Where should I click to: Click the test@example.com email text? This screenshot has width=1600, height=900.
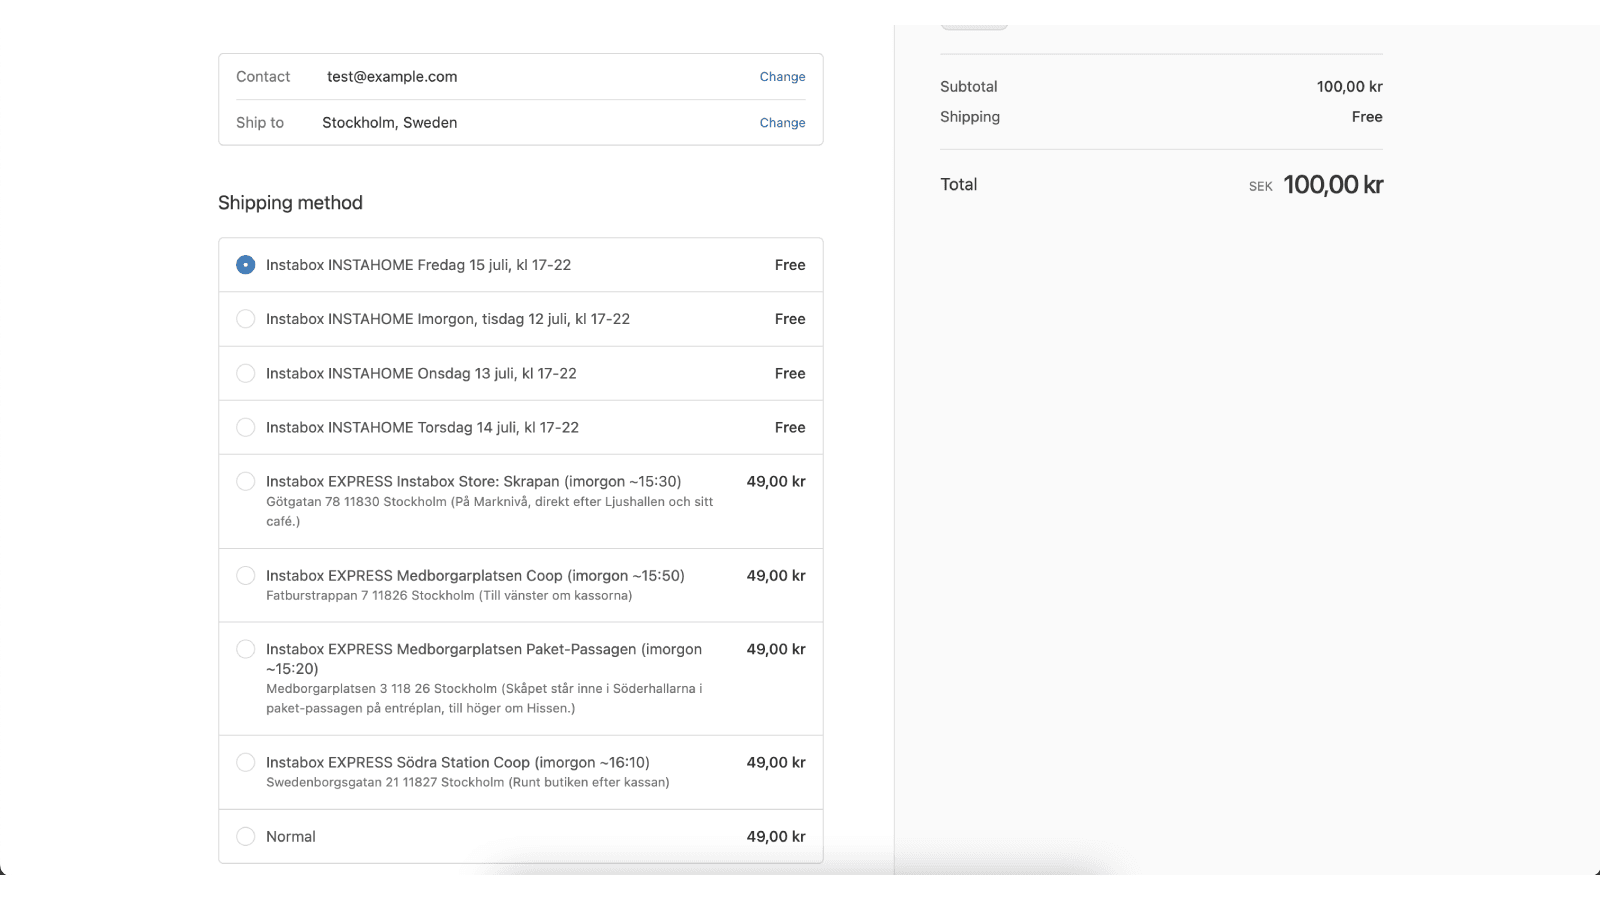tap(391, 76)
